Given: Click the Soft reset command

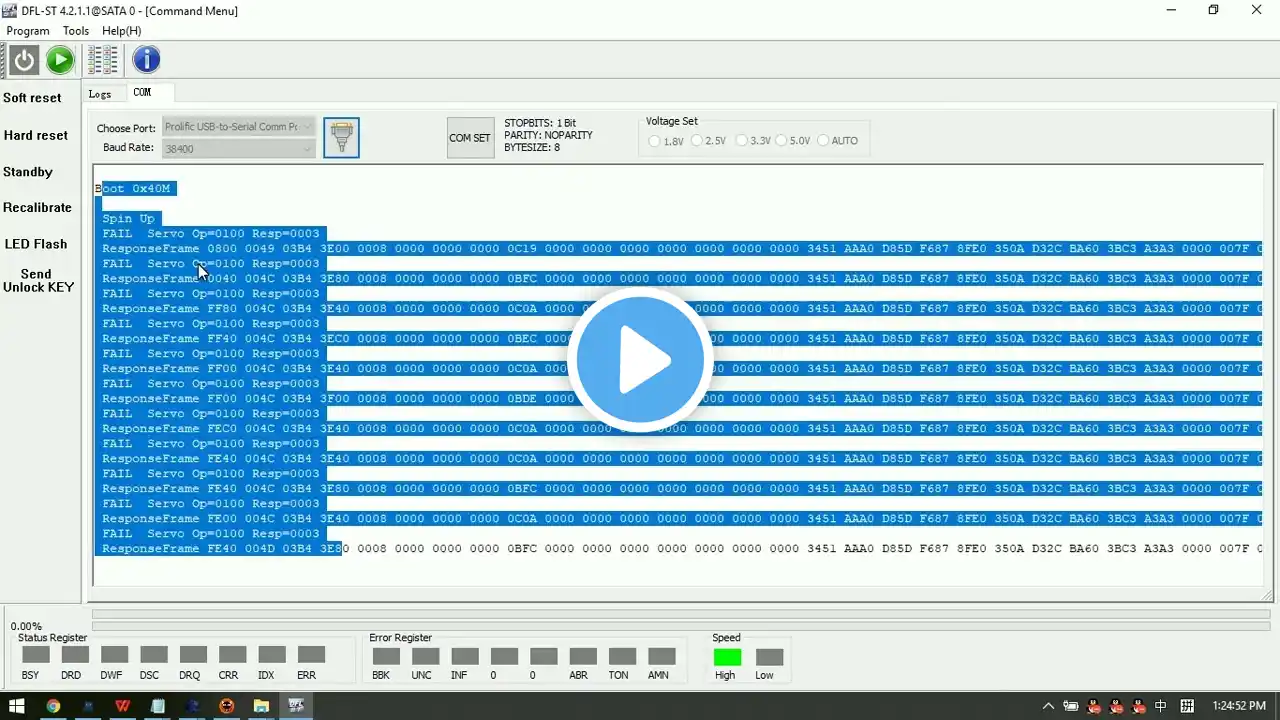Looking at the screenshot, I should click(32, 98).
